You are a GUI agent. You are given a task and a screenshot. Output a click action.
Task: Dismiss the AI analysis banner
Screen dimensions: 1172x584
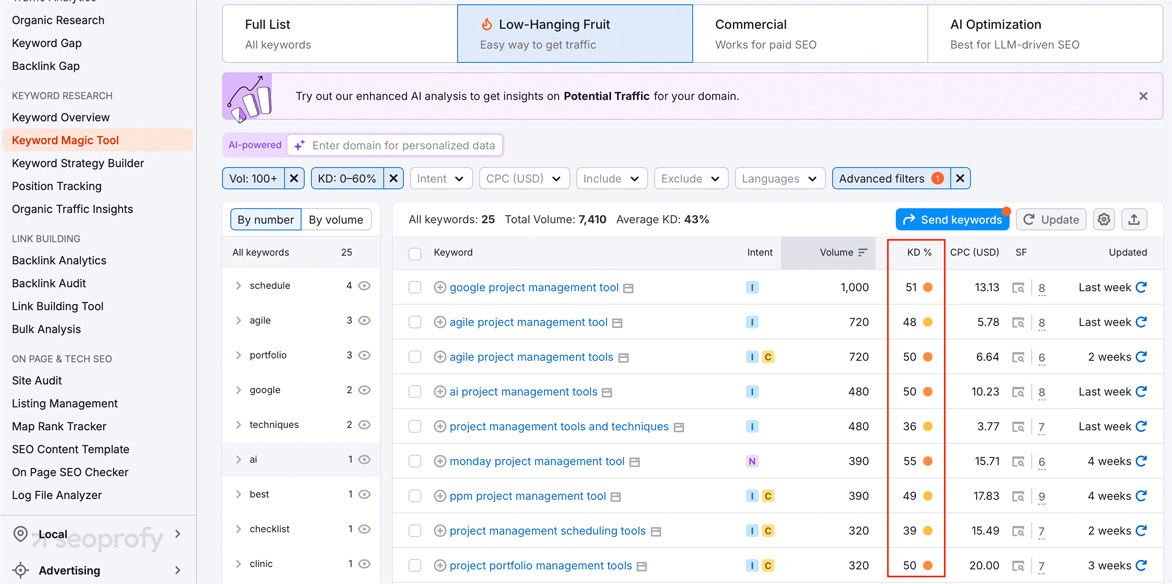pos(1143,96)
